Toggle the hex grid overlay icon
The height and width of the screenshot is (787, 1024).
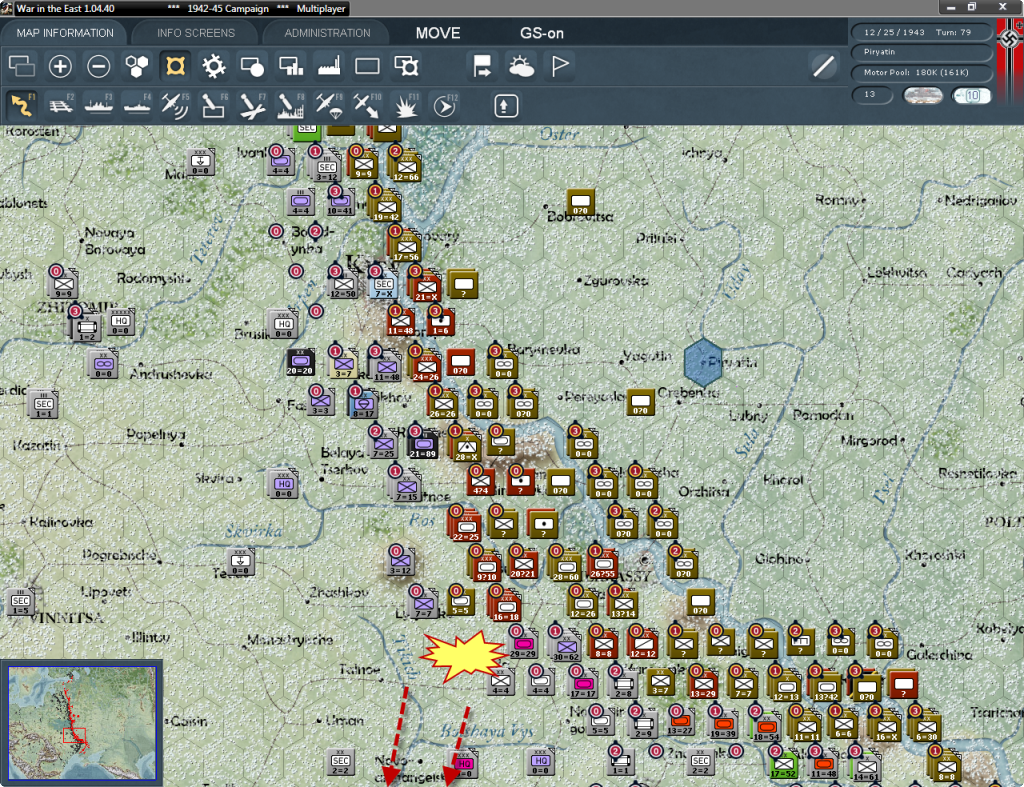point(136,66)
